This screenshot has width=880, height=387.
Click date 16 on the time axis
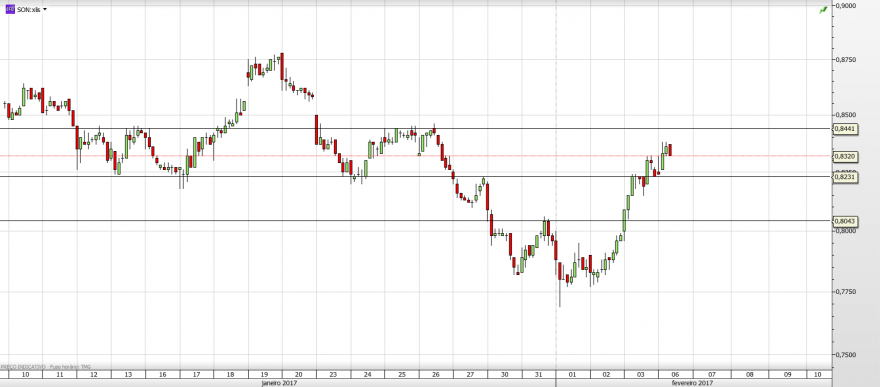pyautogui.click(x=163, y=374)
